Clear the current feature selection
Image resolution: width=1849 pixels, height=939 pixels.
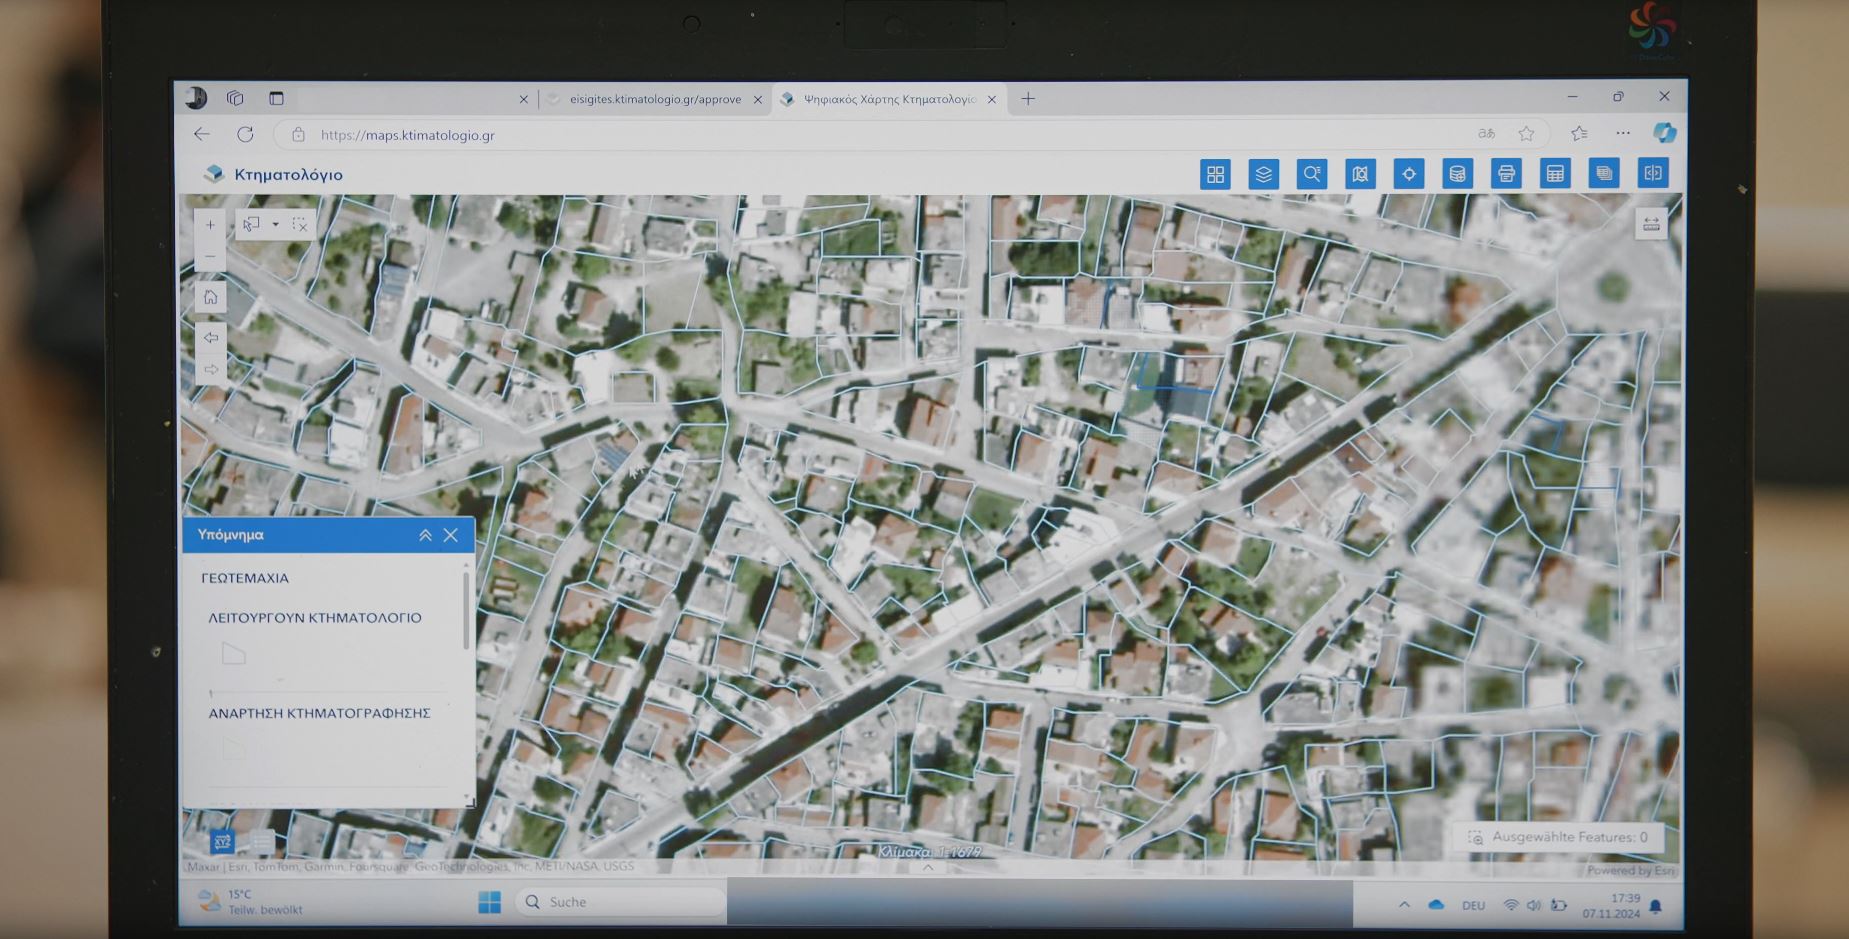[x=299, y=224]
